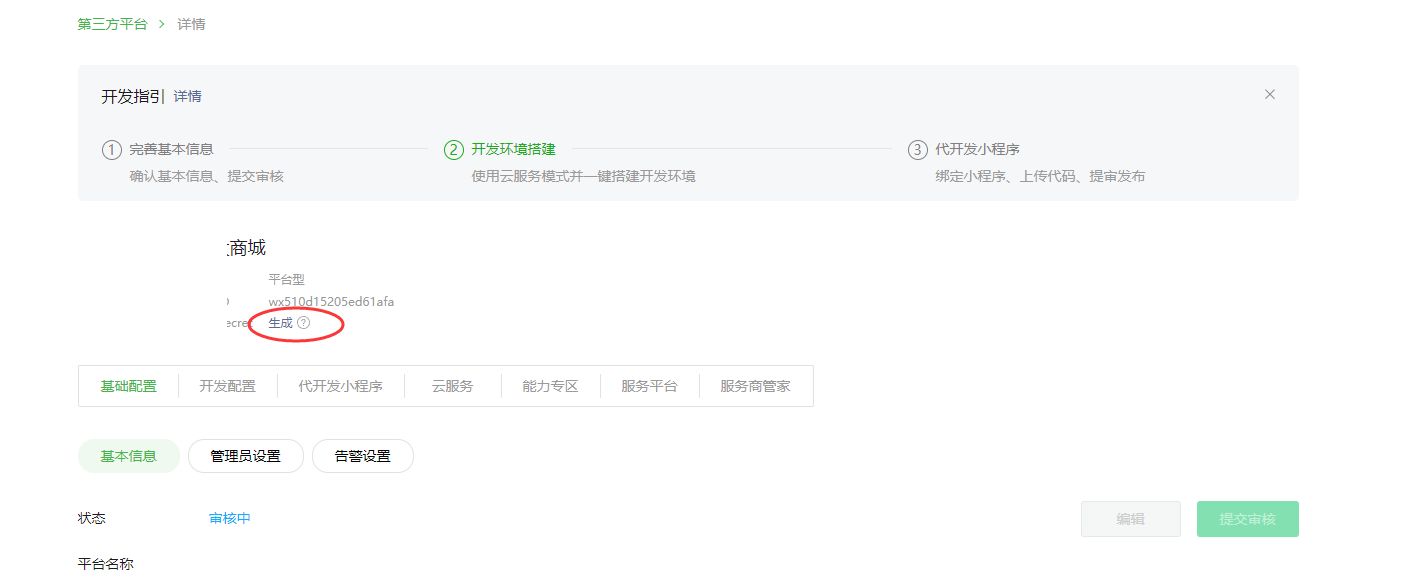Close the development guide panel
Viewport: 1421px width, 578px height.
pos(1269,95)
